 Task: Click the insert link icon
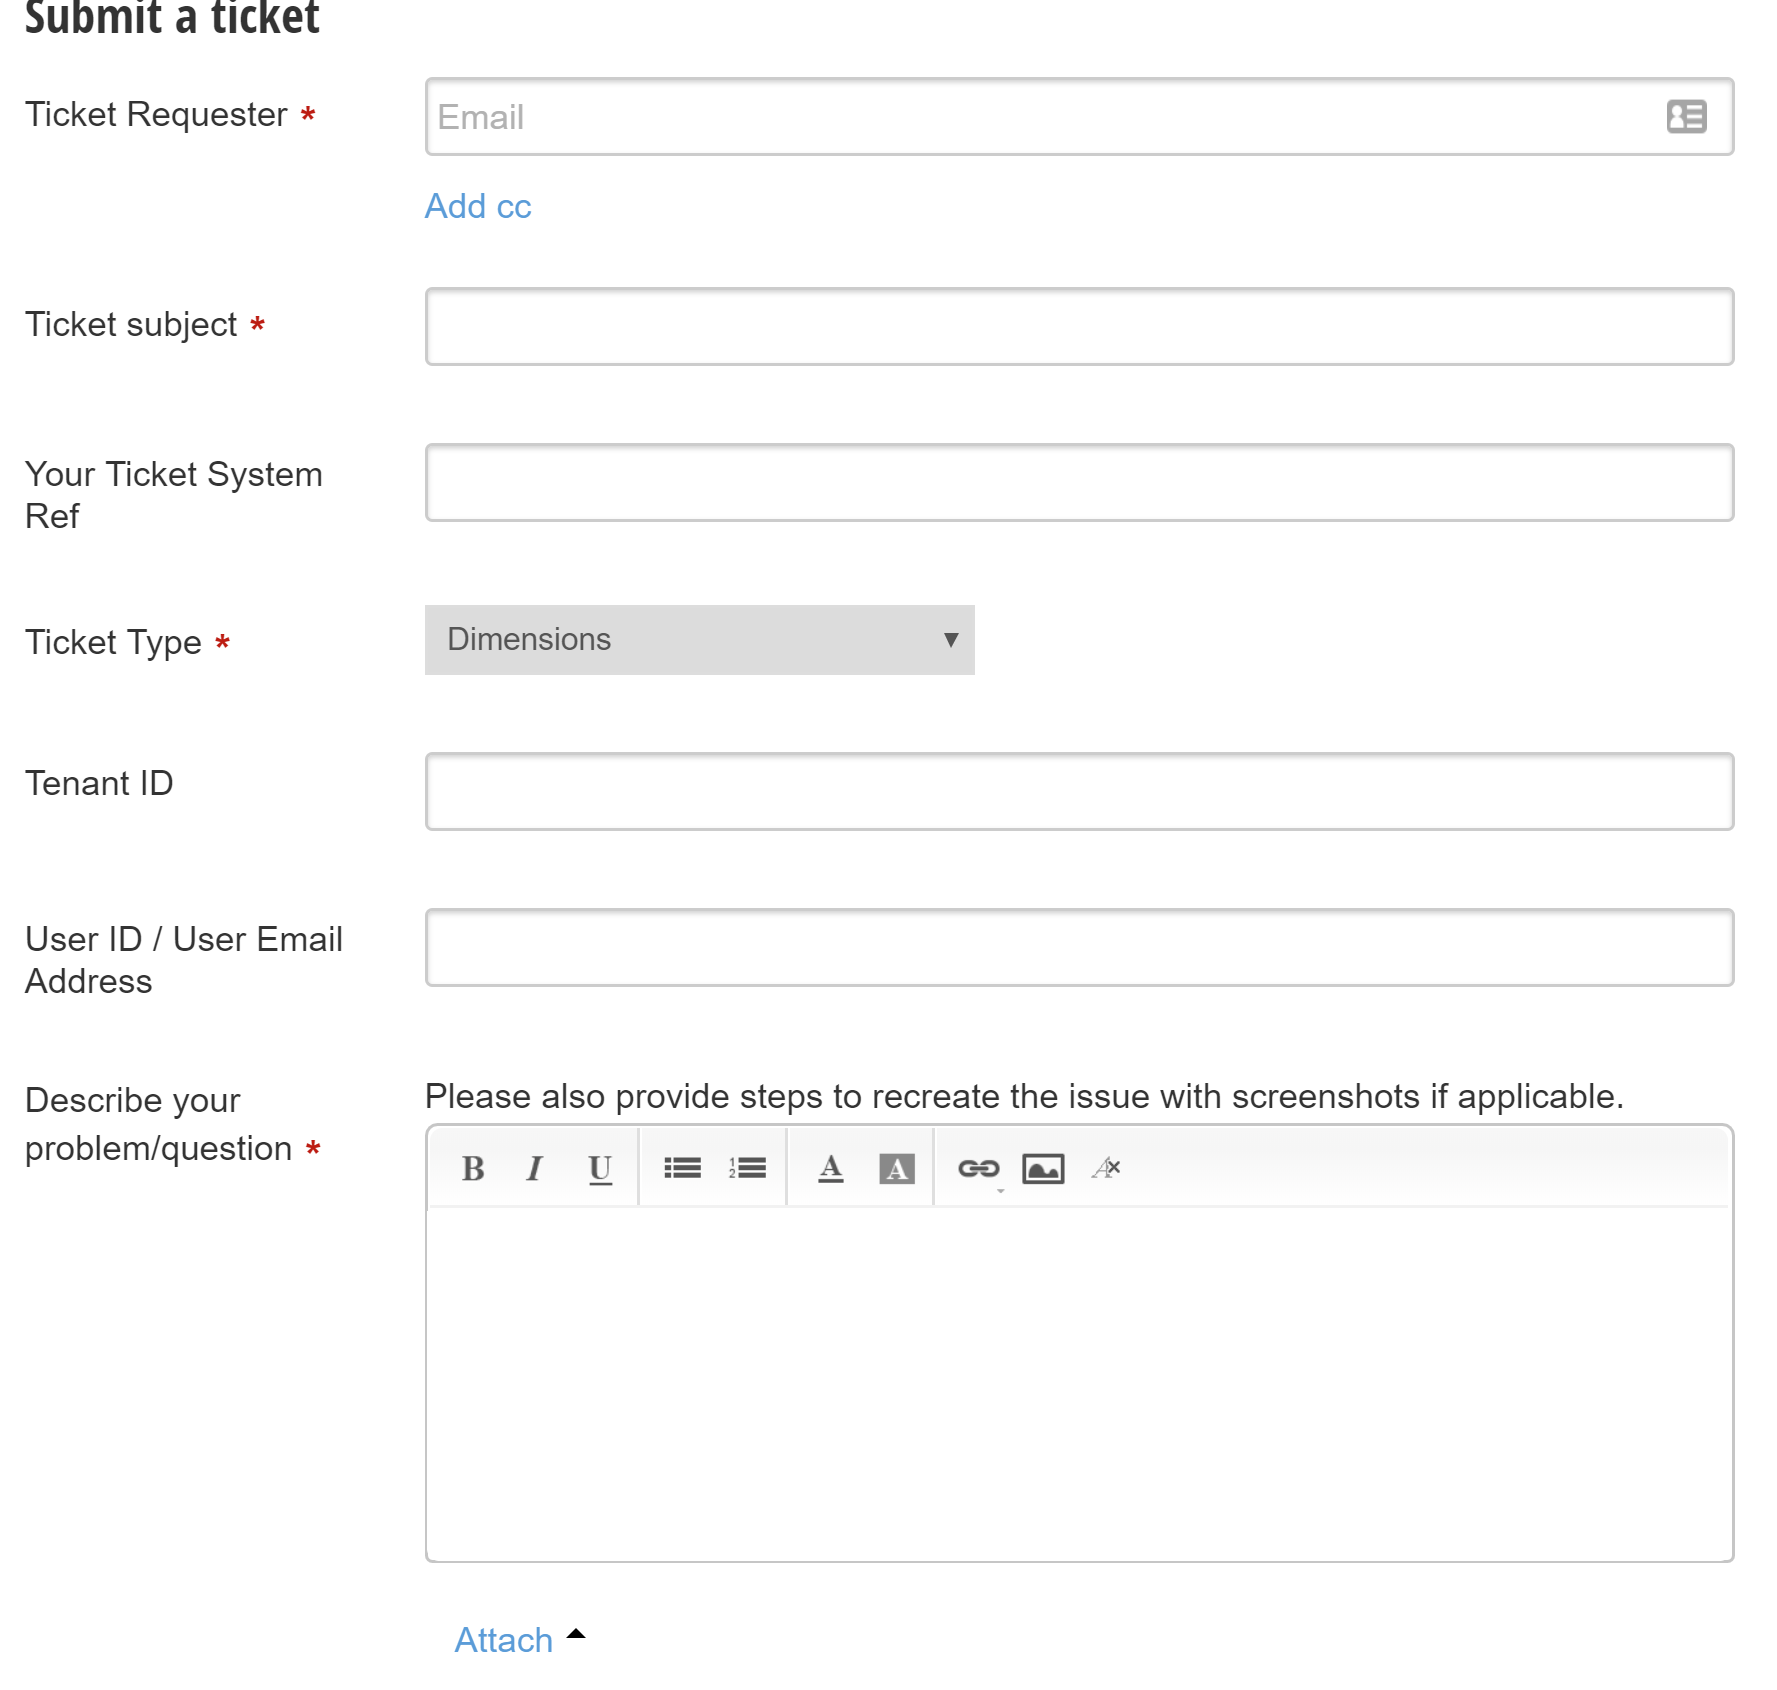tap(978, 1168)
